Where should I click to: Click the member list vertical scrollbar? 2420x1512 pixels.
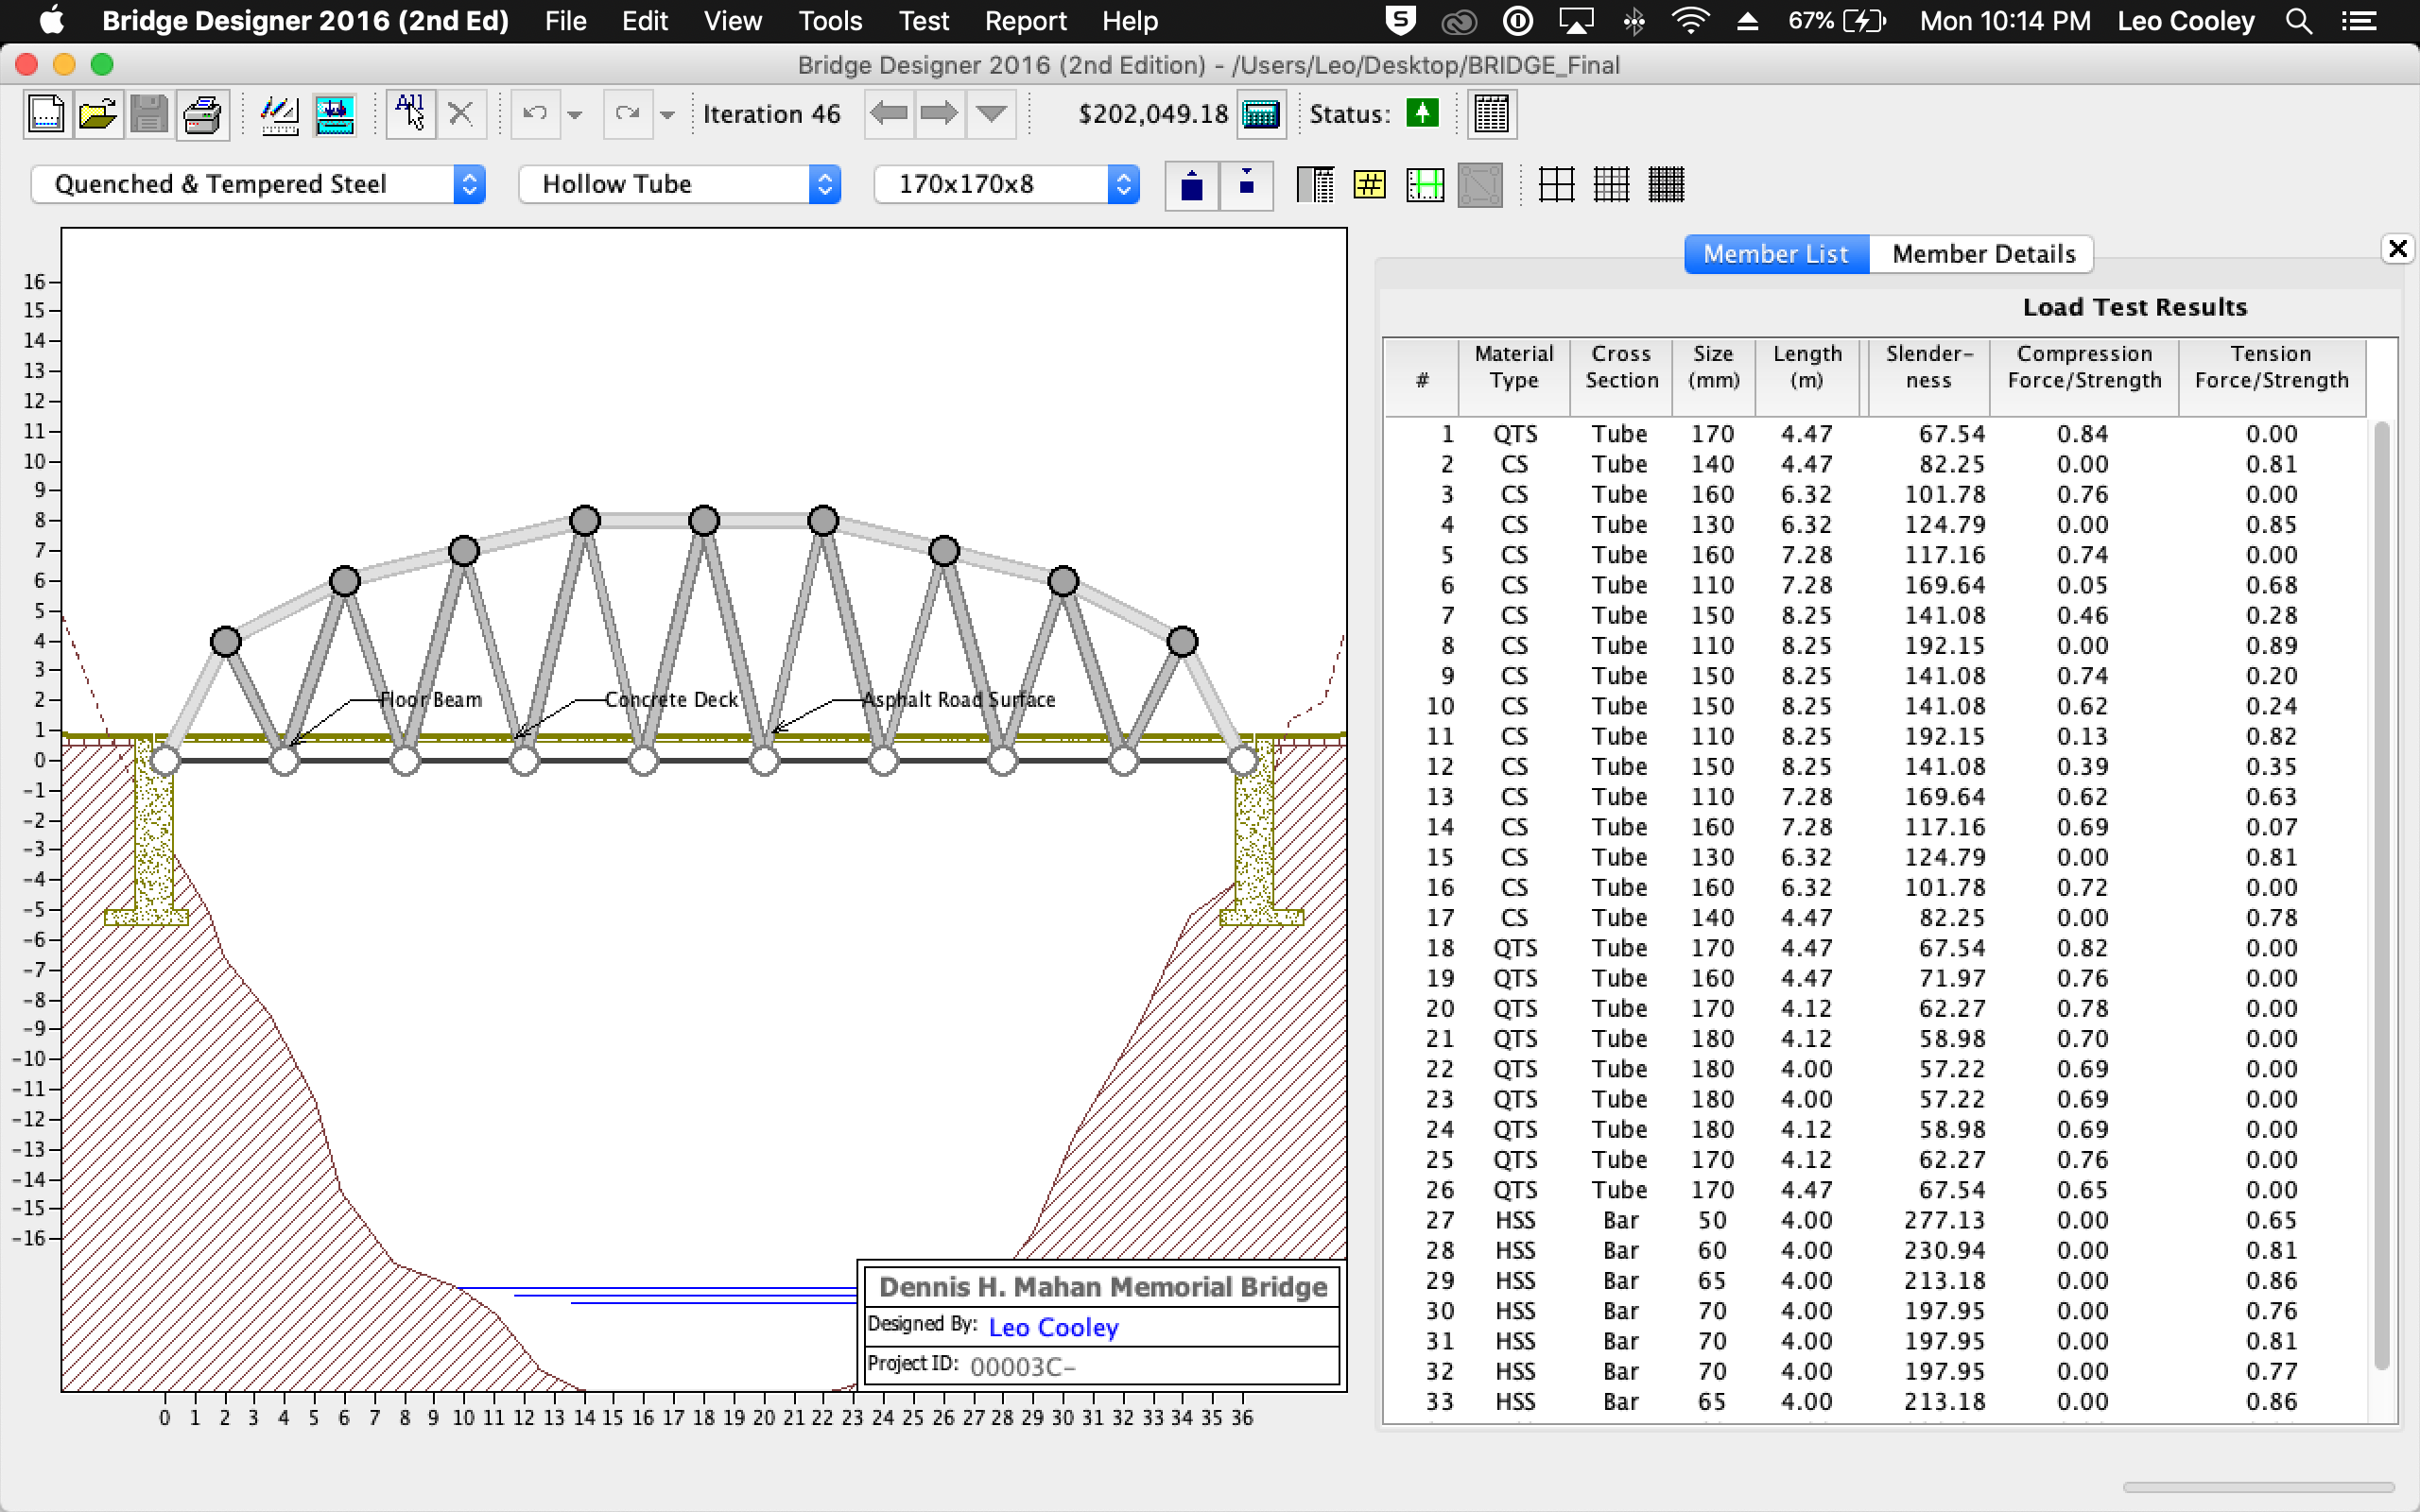click(x=2382, y=895)
